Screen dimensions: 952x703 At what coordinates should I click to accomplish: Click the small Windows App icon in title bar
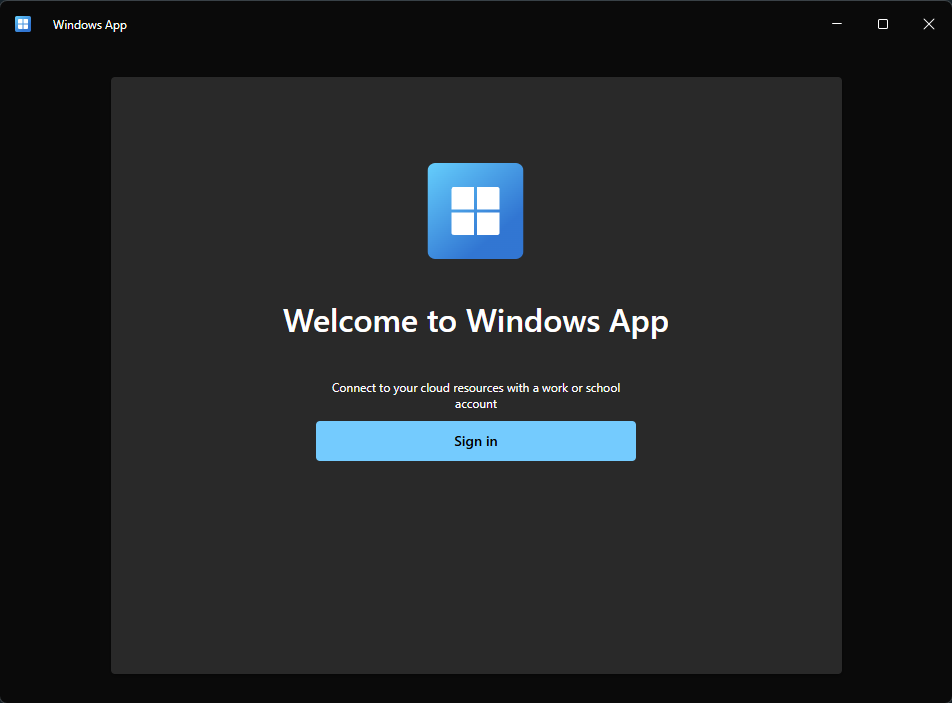pyautogui.click(x=23, y=24)
